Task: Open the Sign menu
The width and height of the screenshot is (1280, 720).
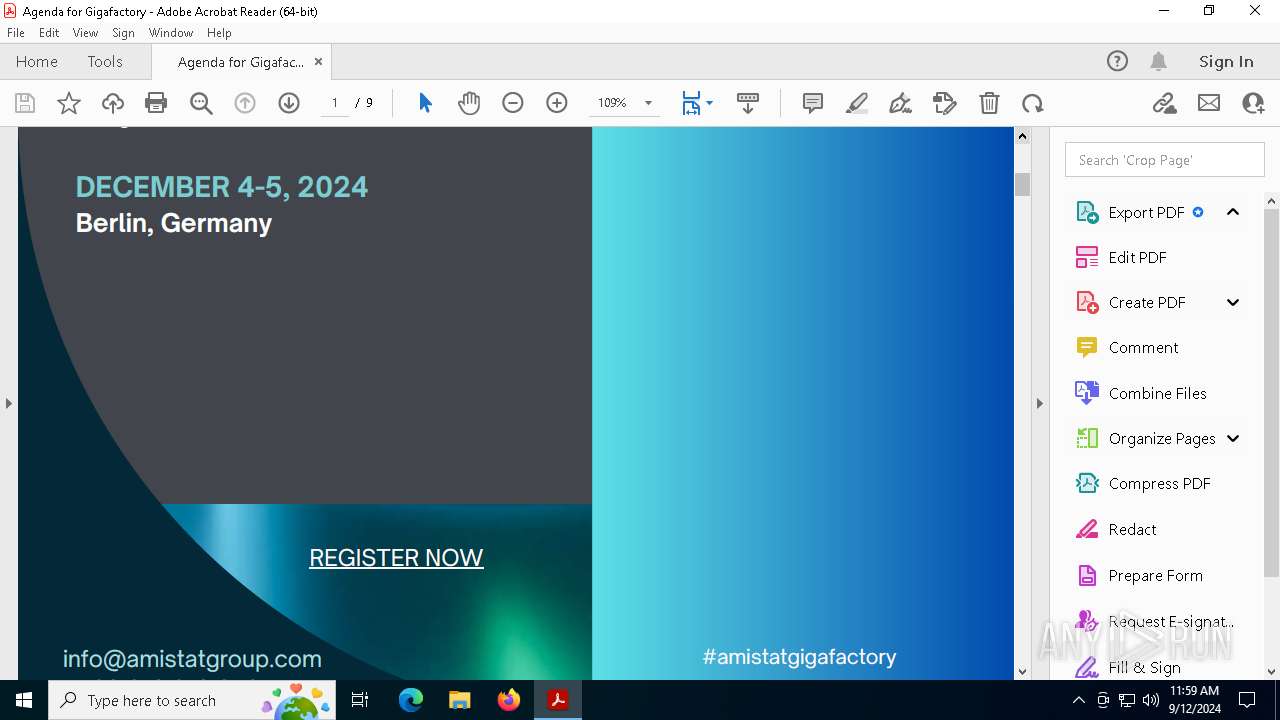Action: point(123,33)
